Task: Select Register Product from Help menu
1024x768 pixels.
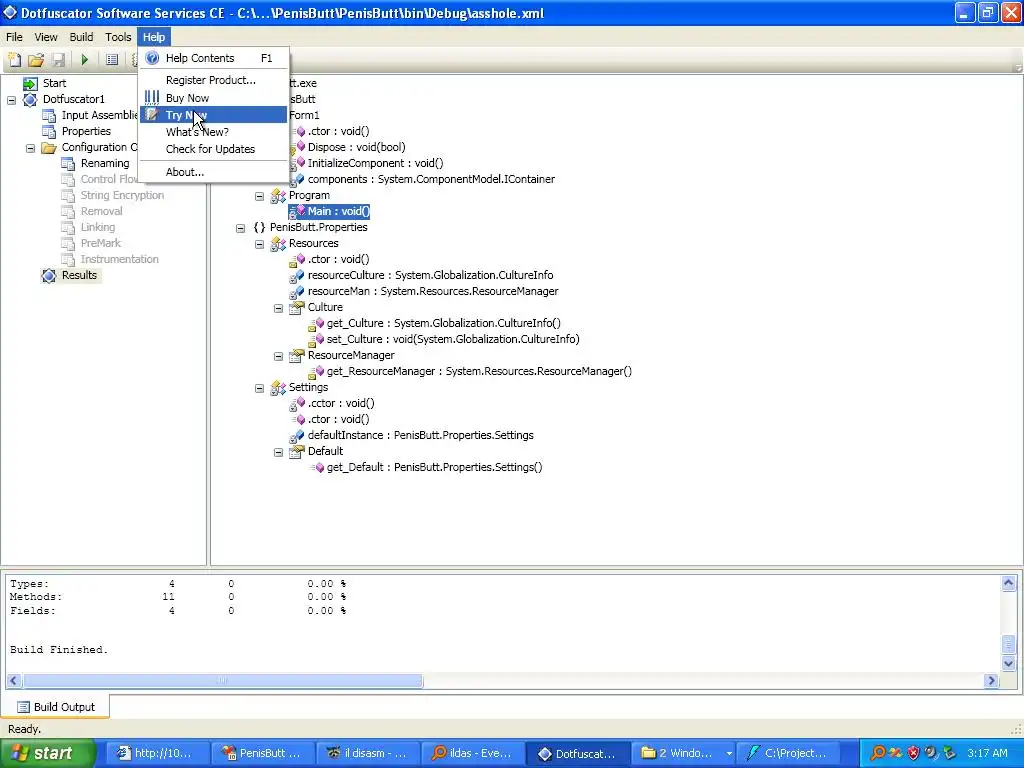Action: (x=213, y=80)
